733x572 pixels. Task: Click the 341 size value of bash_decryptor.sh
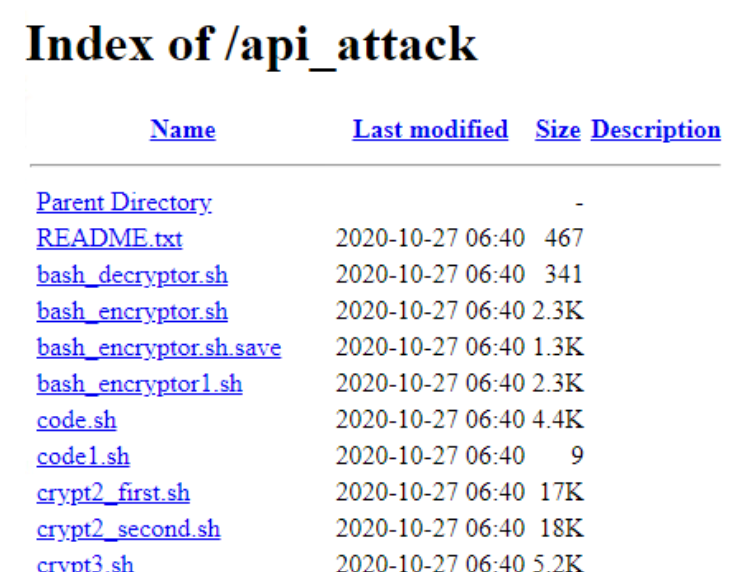click(564, 275)
